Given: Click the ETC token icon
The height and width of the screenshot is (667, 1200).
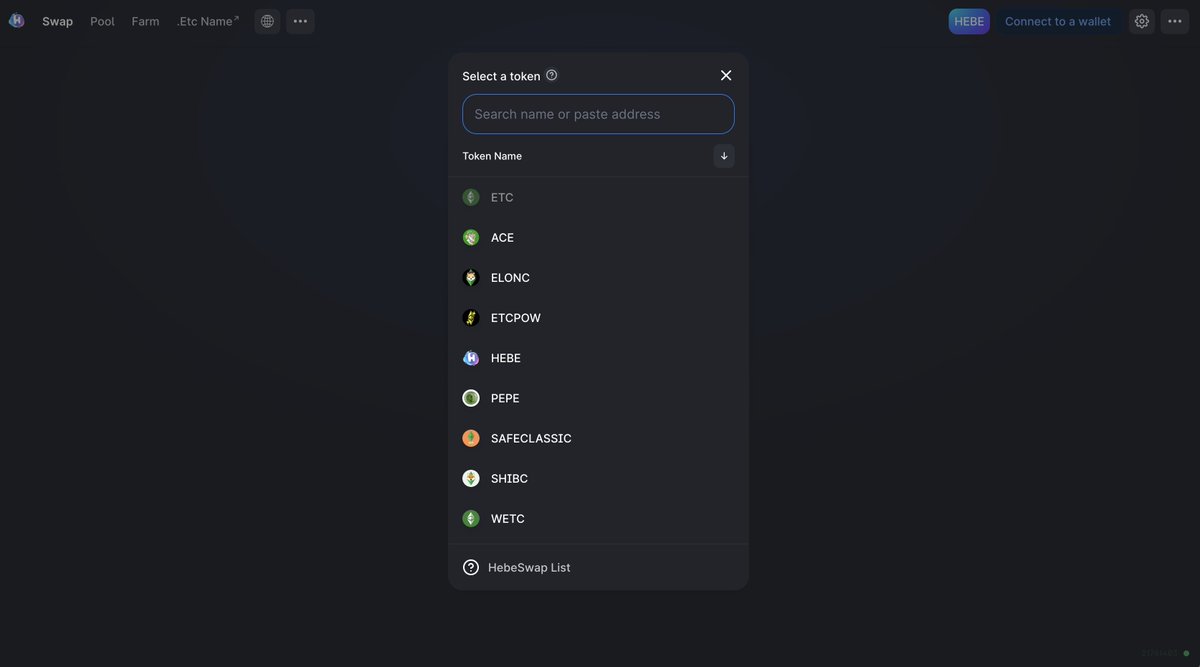Looking at the screenshot, I should pos(471,197).
